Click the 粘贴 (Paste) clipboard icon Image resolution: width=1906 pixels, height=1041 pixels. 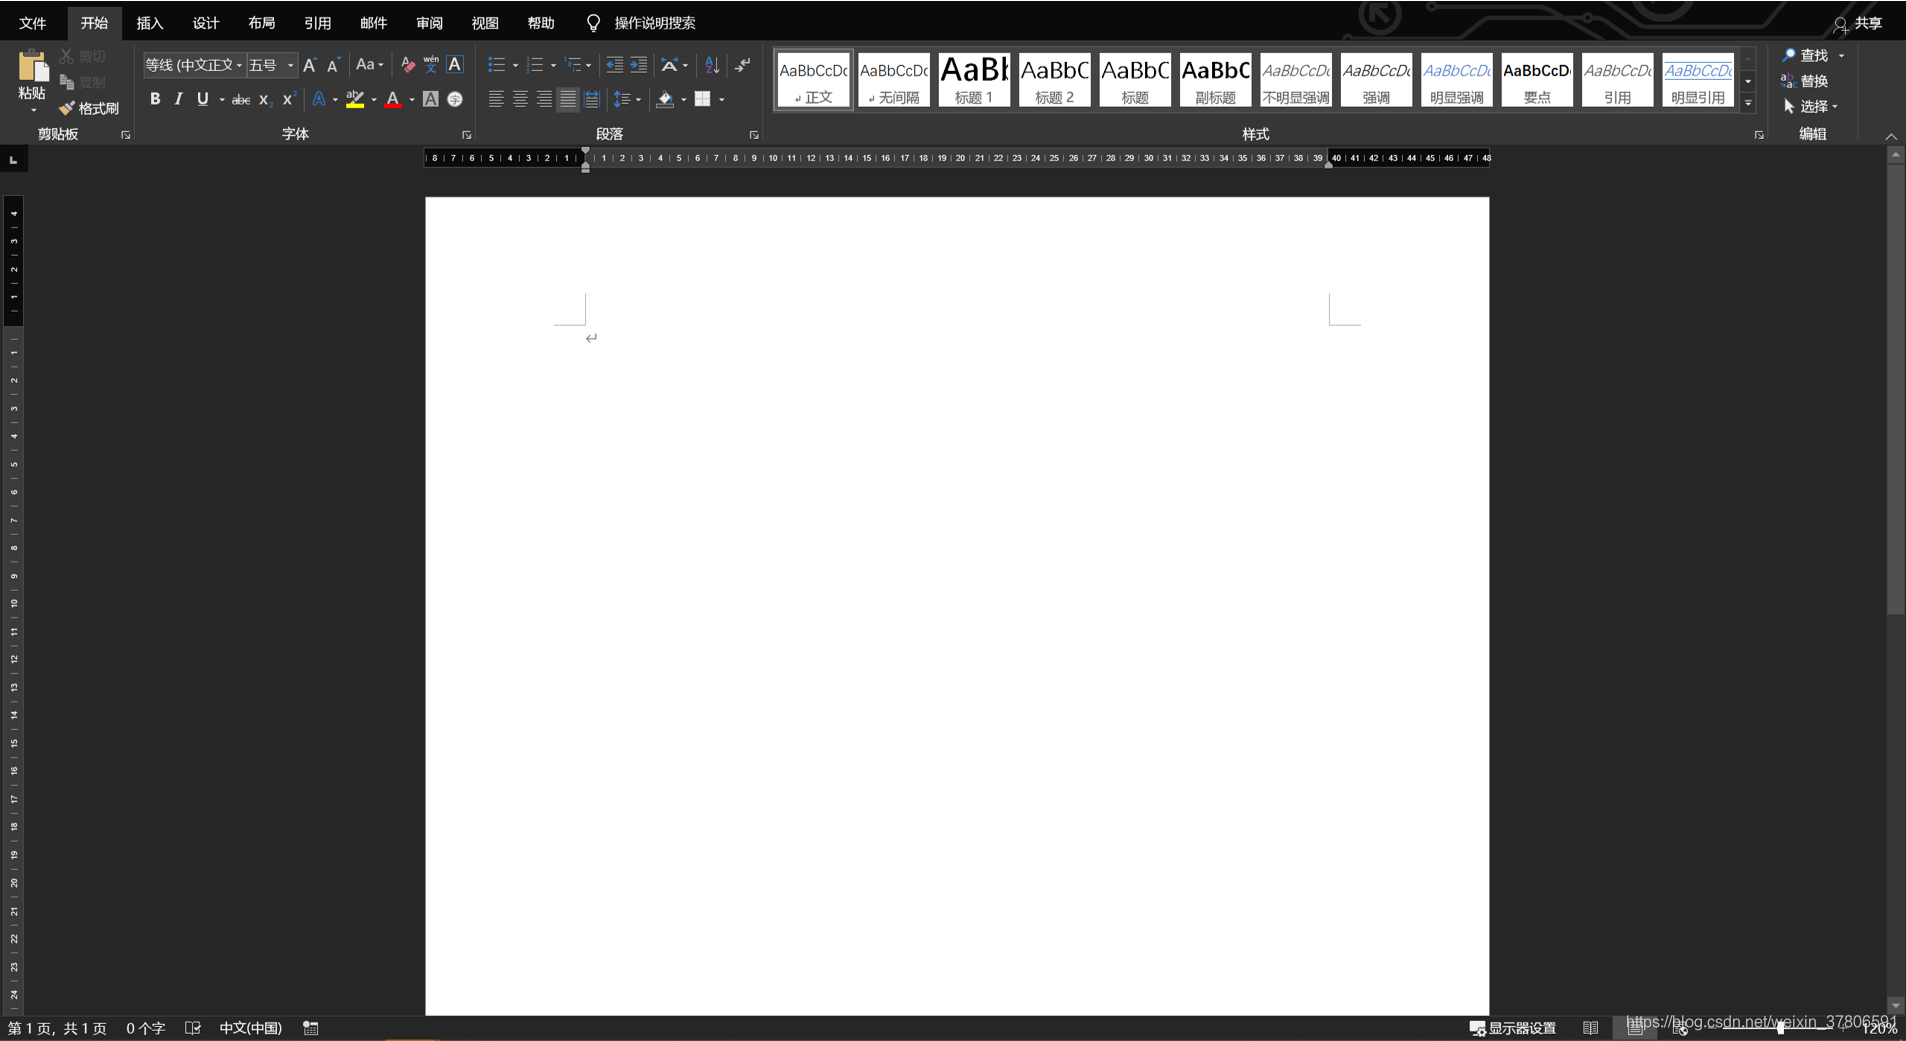(x=32, y=66)
